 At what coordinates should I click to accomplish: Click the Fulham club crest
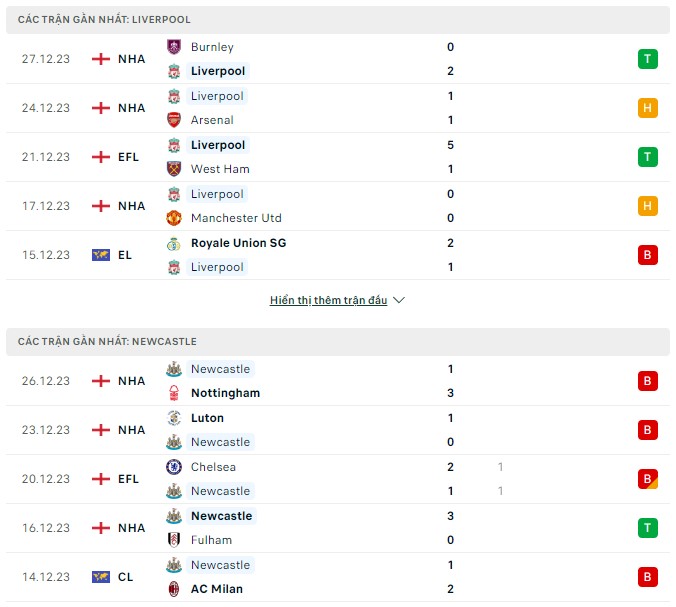pos(174,540)
